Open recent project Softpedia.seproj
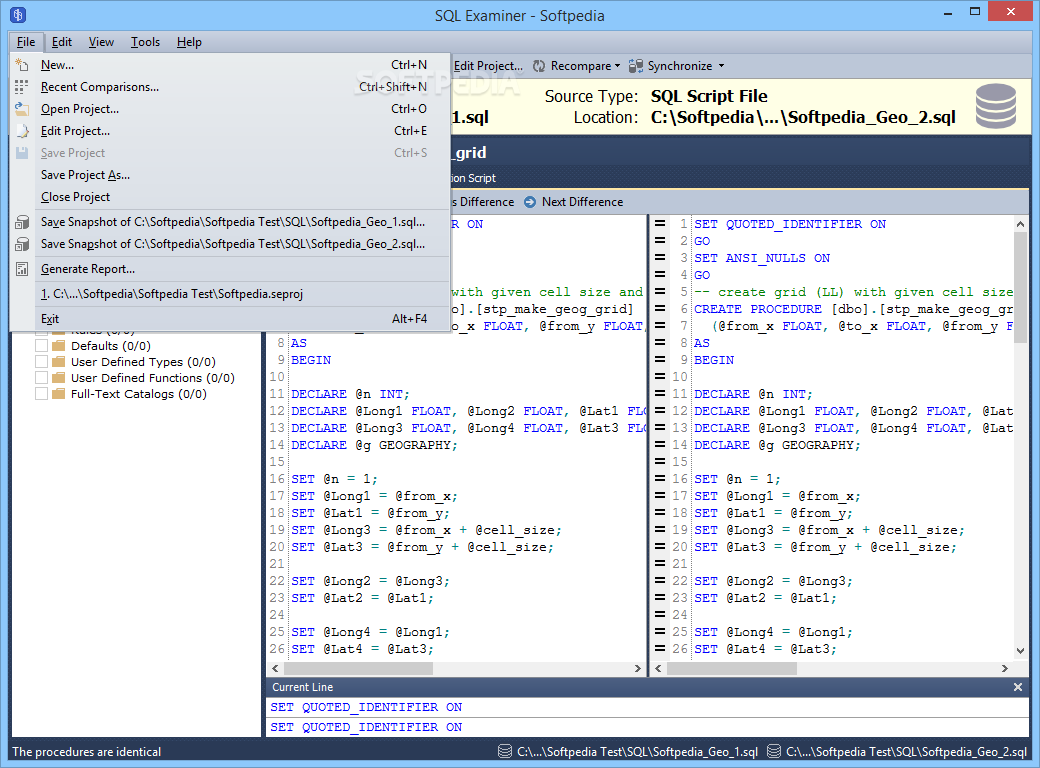 click(230, 294)
